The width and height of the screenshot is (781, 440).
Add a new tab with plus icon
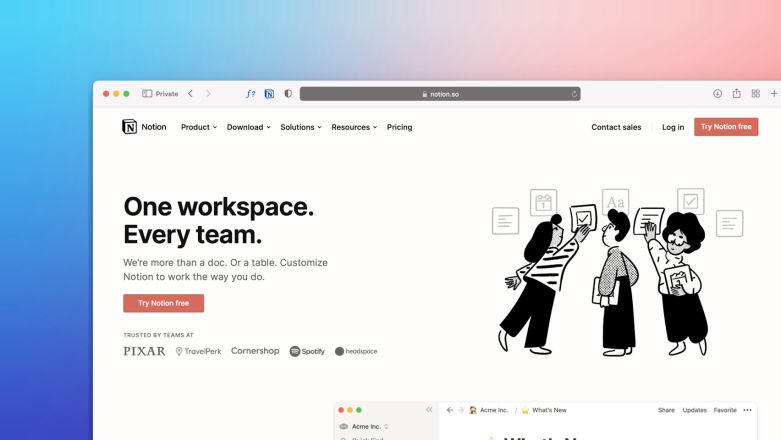coord(773,94)
